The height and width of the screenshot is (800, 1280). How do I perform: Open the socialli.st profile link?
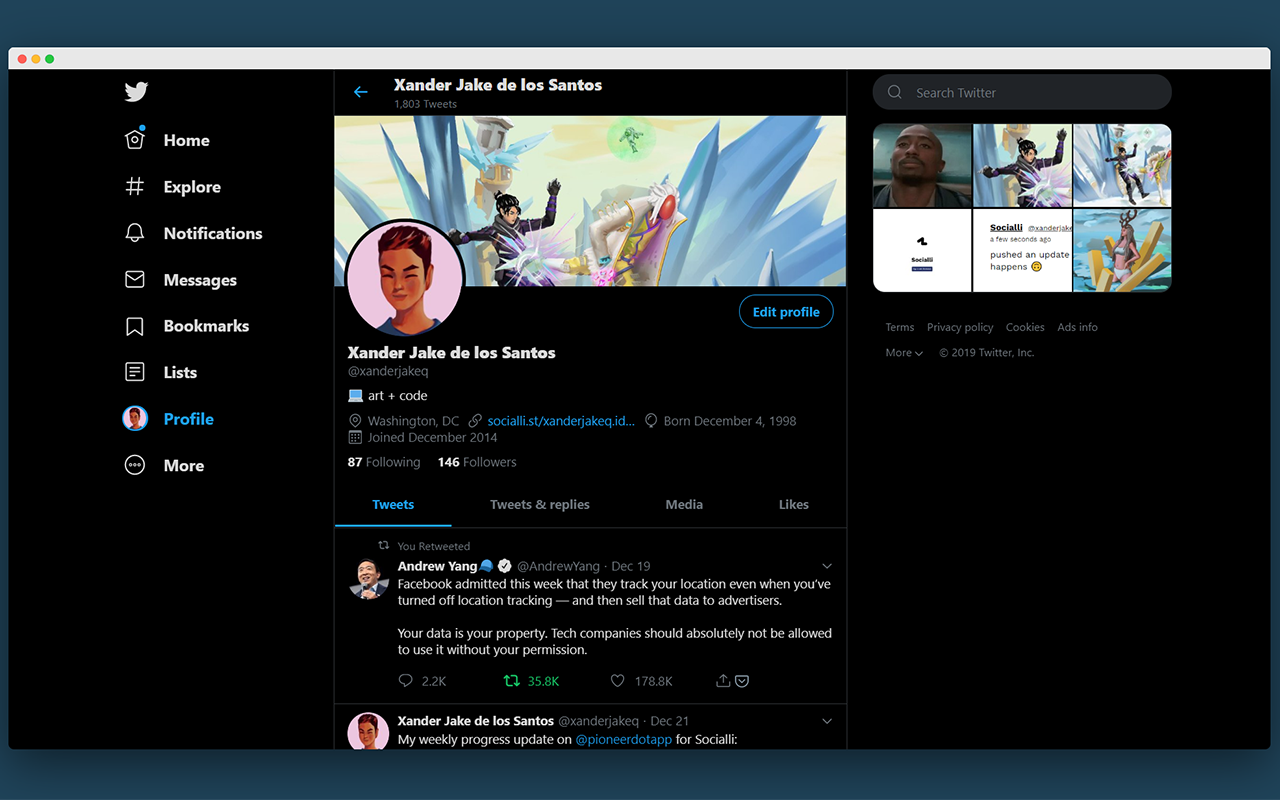click(561, 421)
